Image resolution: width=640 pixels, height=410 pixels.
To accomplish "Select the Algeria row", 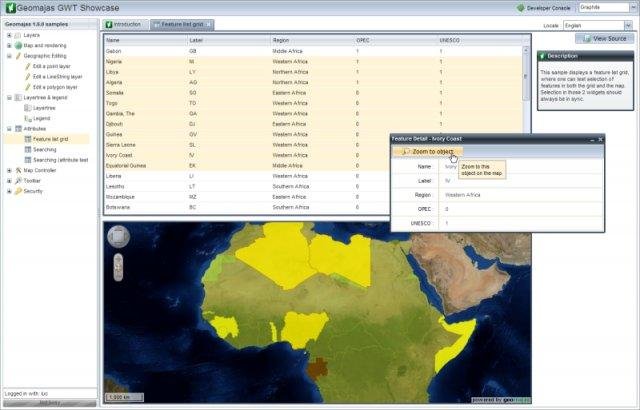I will (x=313, y=82).
